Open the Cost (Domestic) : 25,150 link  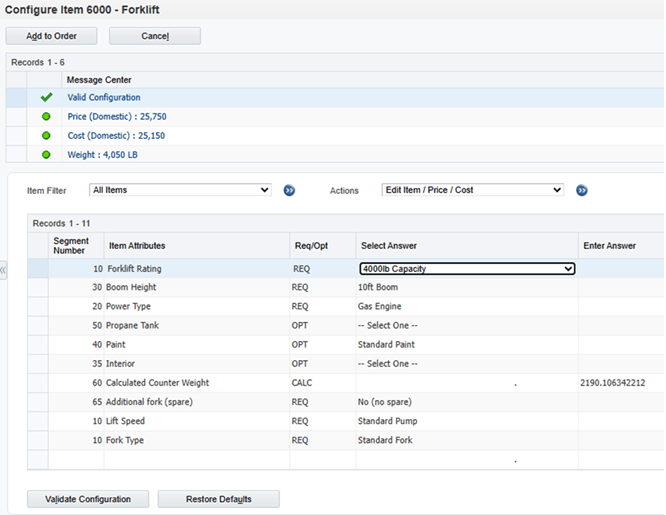tap(116, 136)
